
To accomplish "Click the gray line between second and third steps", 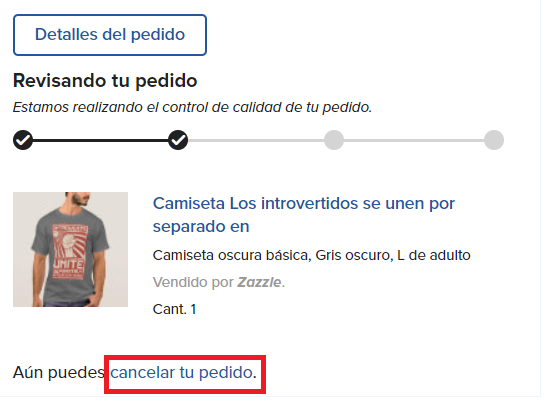I will pos(256,140).
